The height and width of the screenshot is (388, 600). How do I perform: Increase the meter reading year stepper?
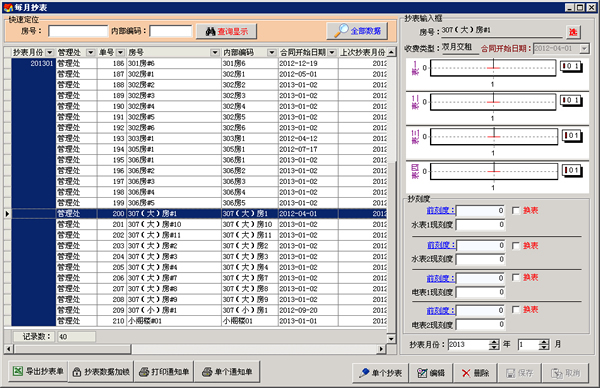tap(494, 342)
